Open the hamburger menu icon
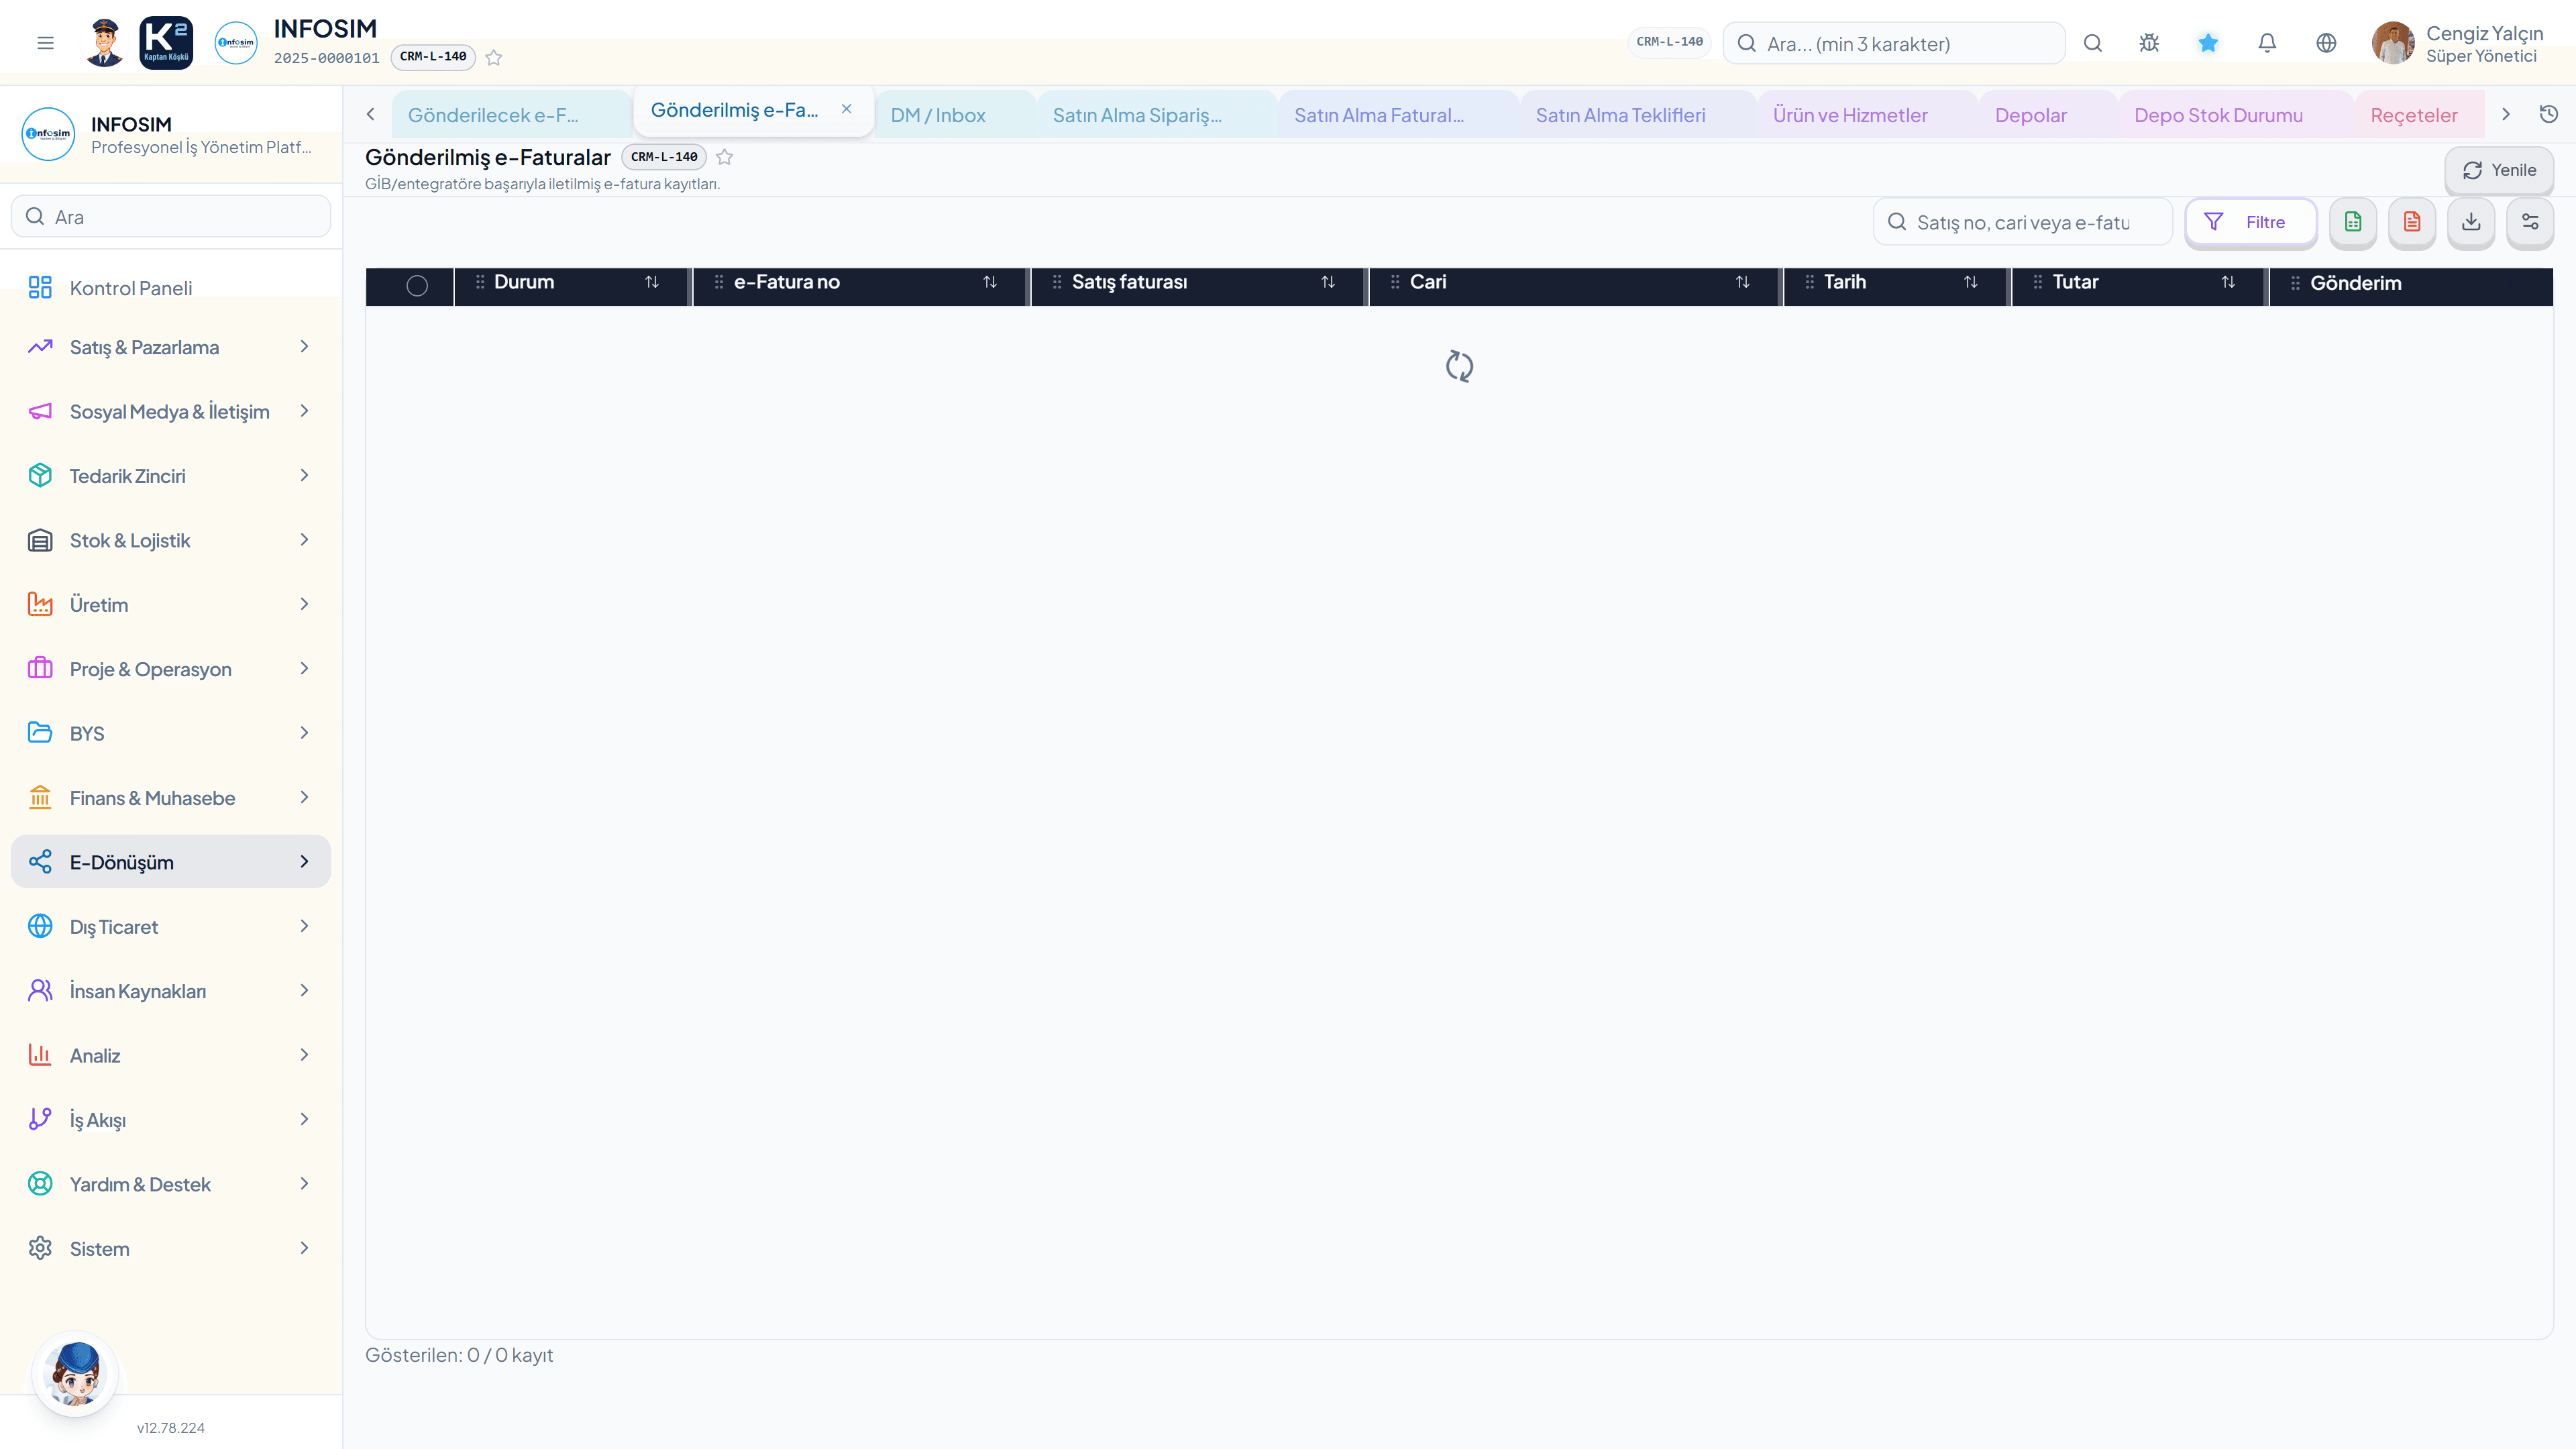The image size is (2576, 1449). [x=45, y=43]
